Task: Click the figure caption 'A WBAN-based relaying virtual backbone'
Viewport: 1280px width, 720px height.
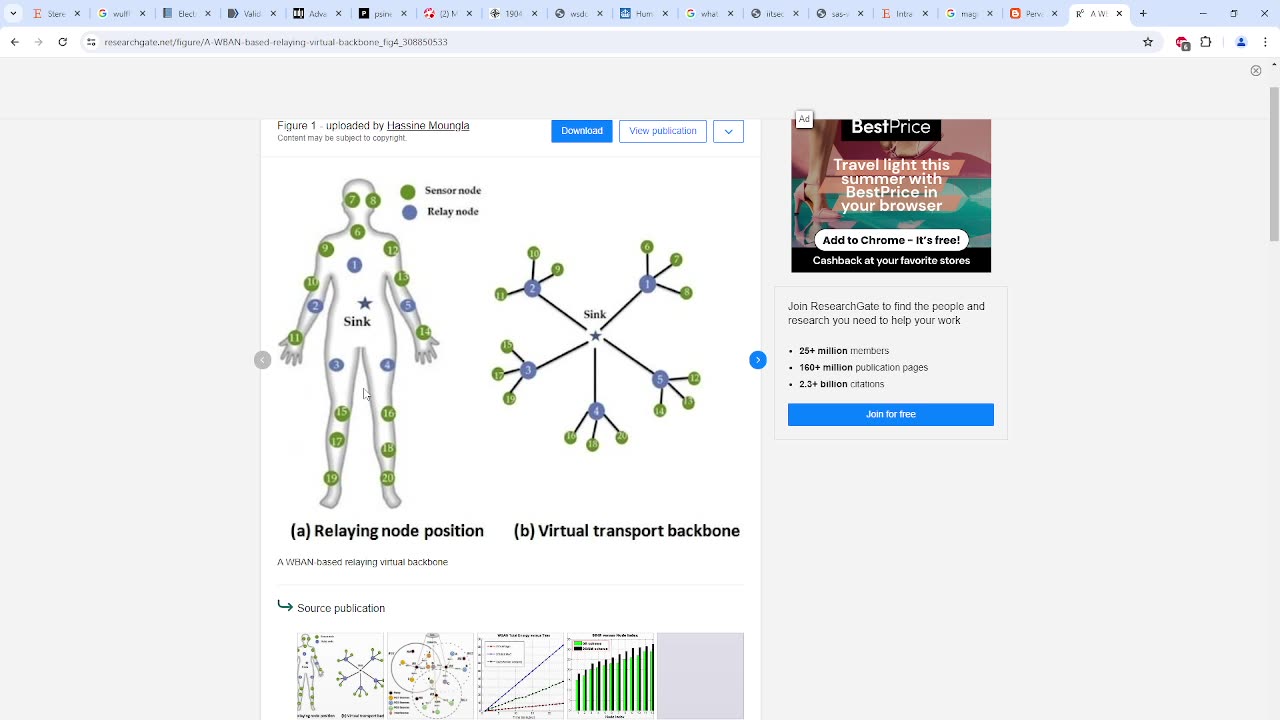Action: tap(362, 562)
